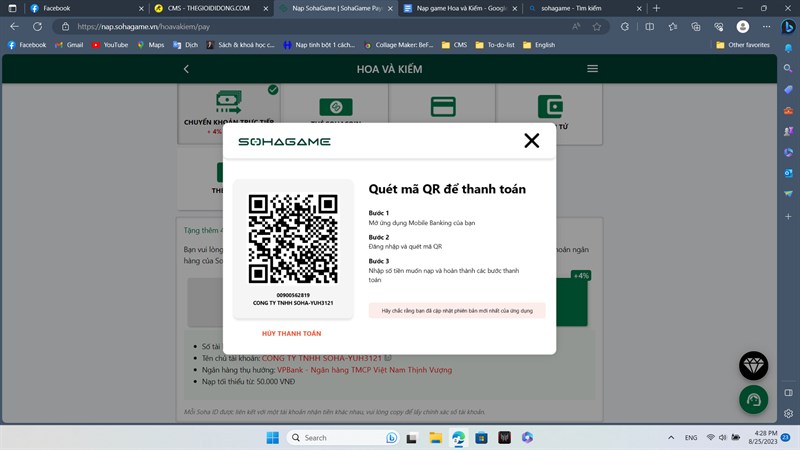The height and width of the screenshot is (450, 800).
Task: Open the favorites list icon
Action: pos(672,27)
